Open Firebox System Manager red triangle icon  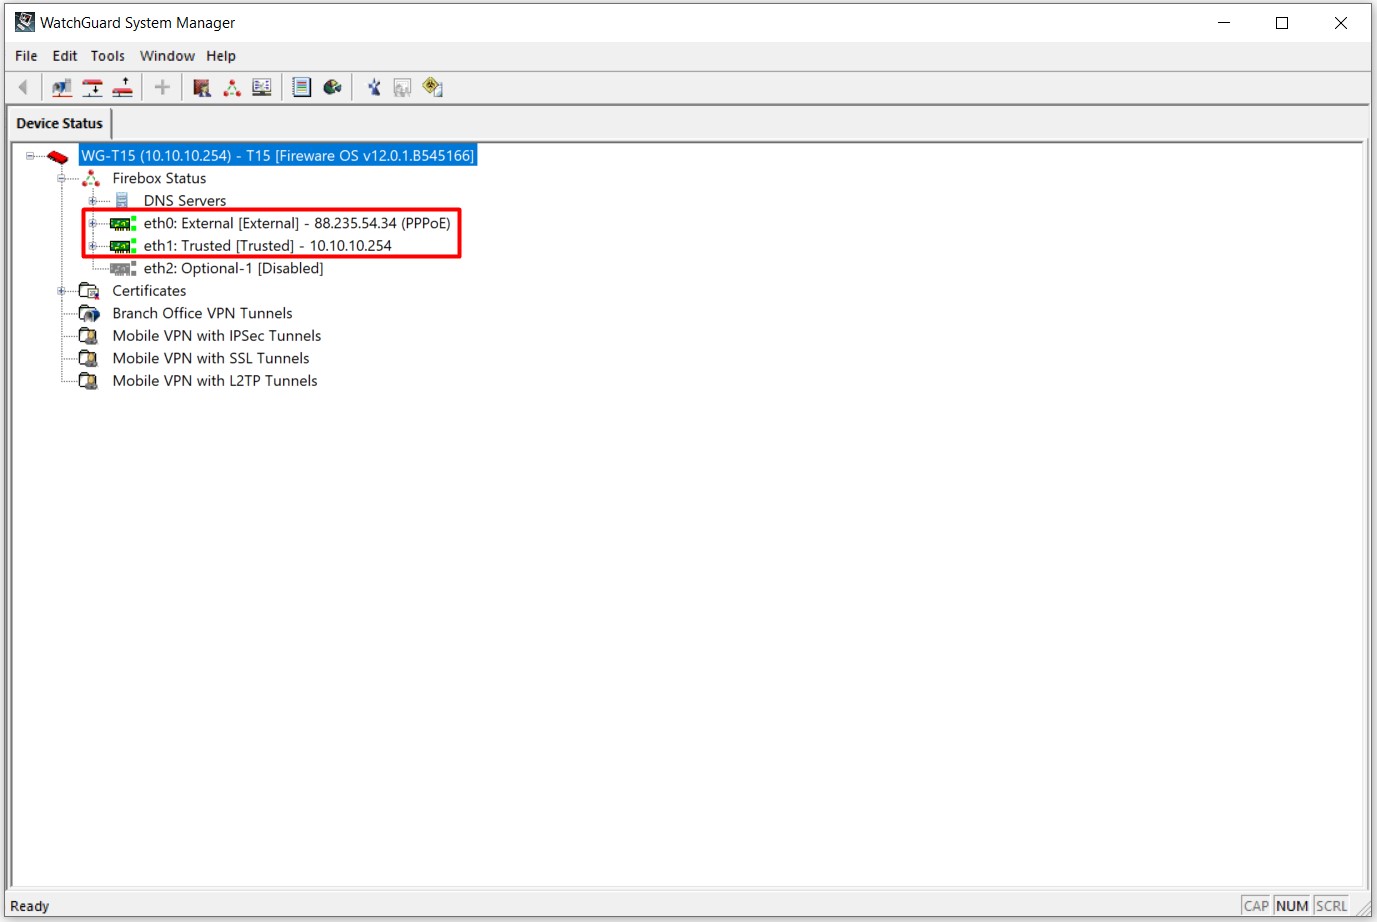(232, 87)
